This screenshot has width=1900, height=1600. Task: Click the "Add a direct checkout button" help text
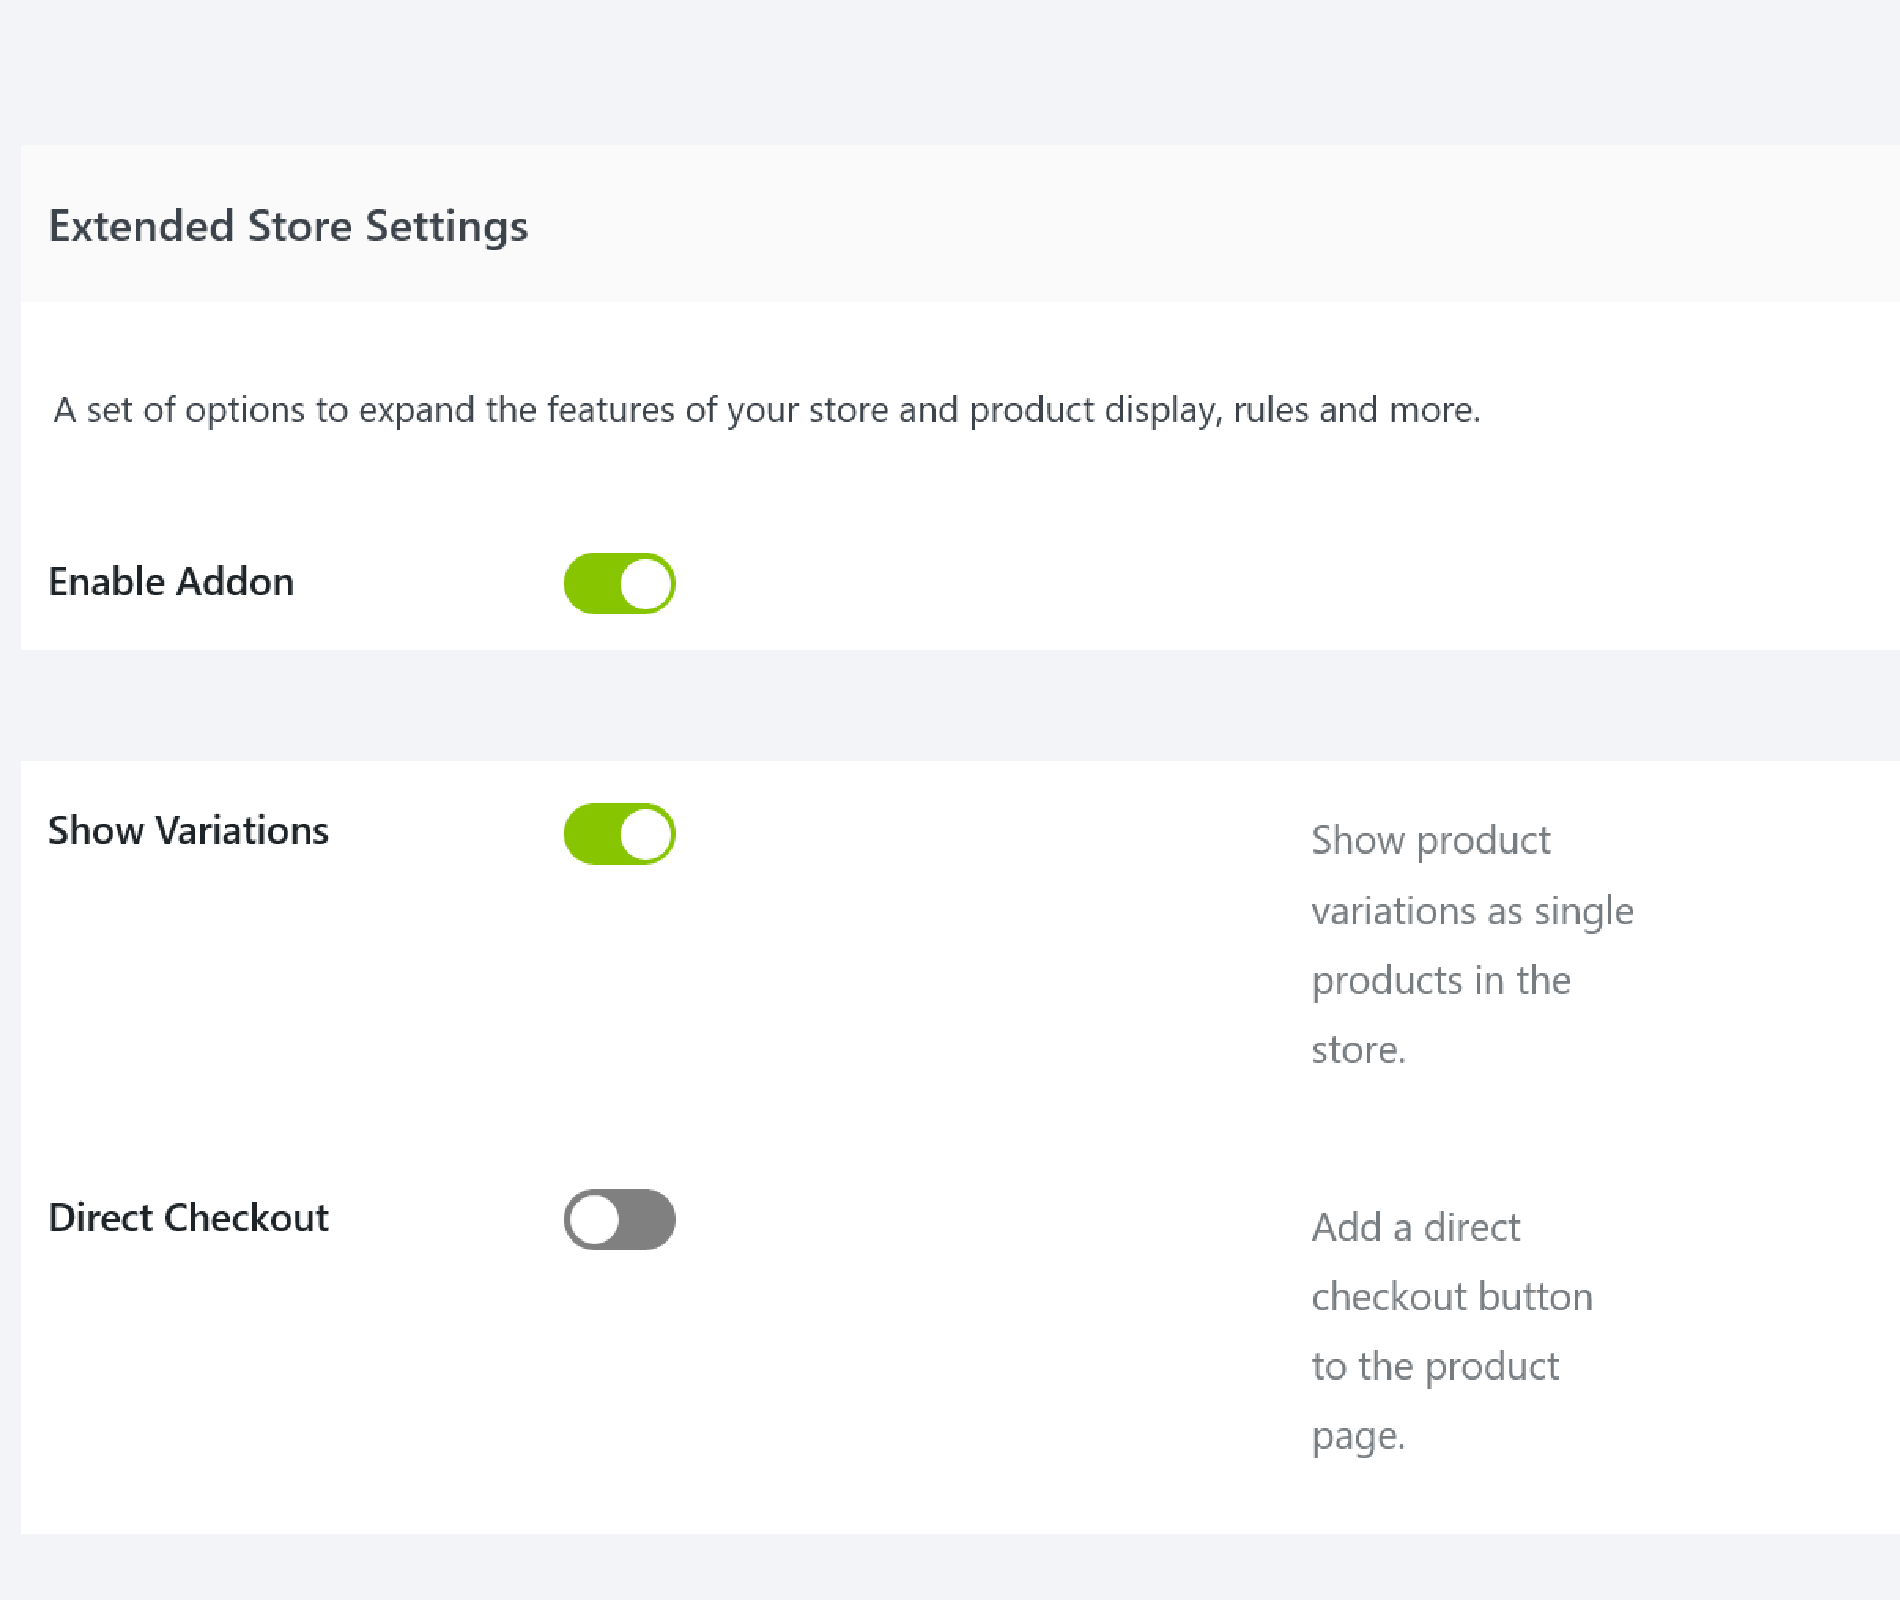[x=1415, y=1227]
